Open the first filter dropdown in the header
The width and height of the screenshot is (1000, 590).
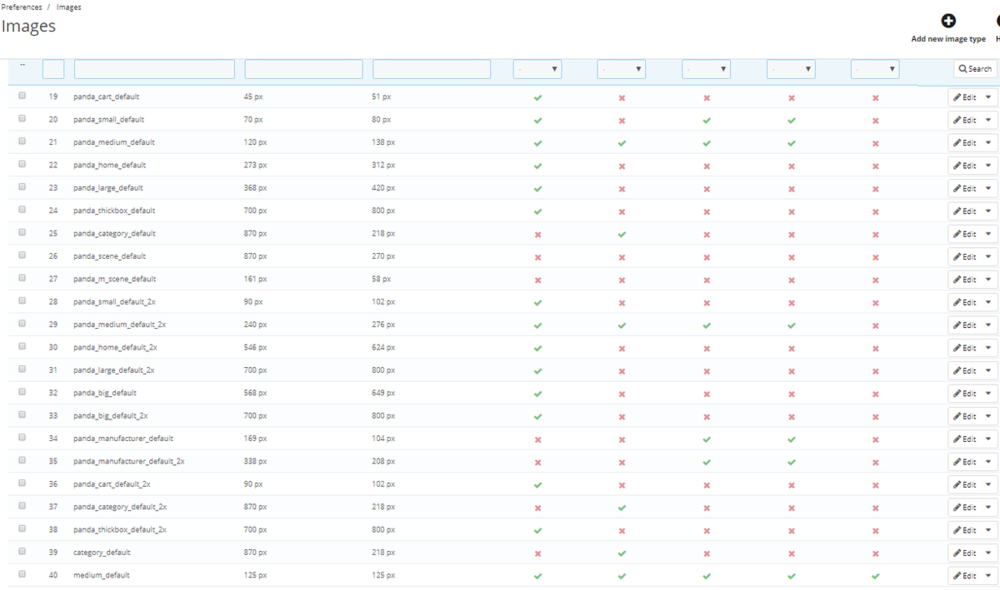(537, 69)
